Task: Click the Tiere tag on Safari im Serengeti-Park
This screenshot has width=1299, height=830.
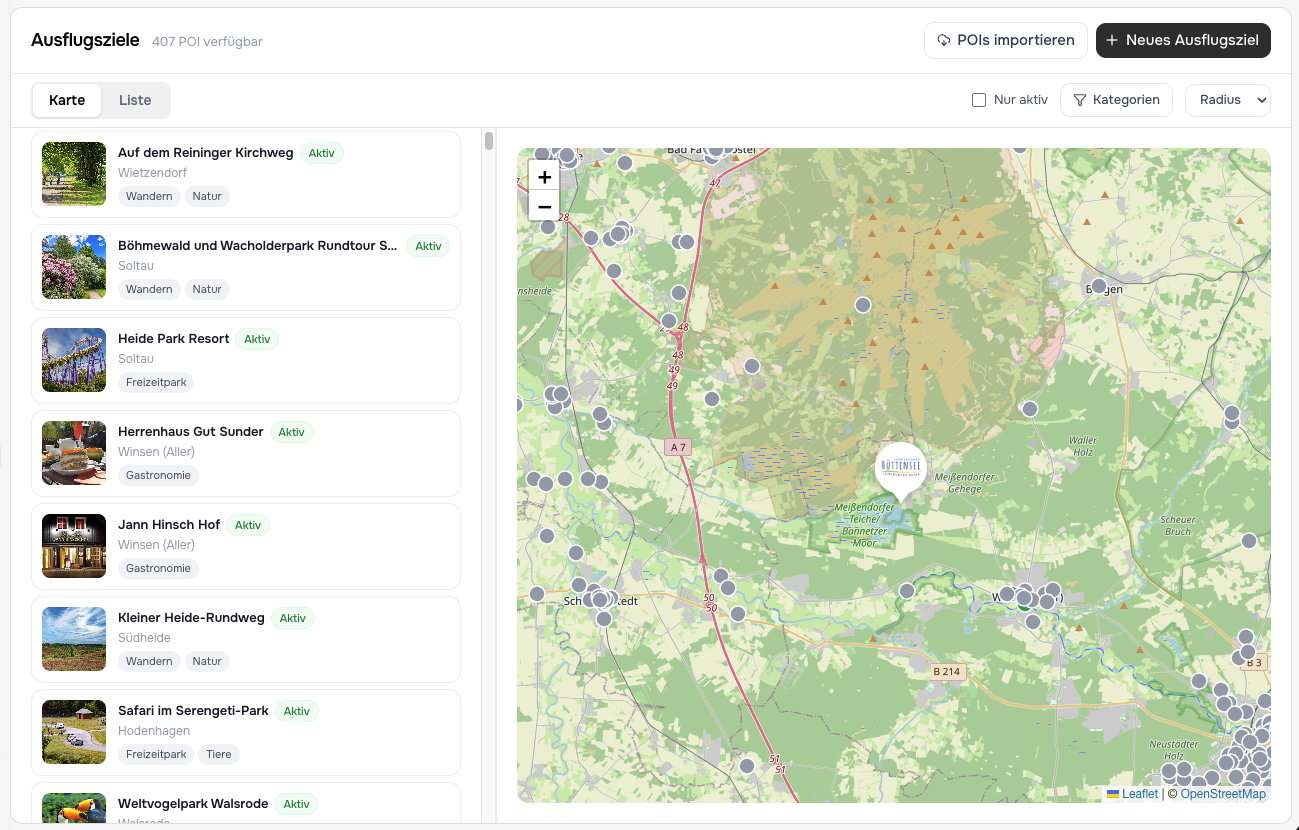Action: [219, 754]
